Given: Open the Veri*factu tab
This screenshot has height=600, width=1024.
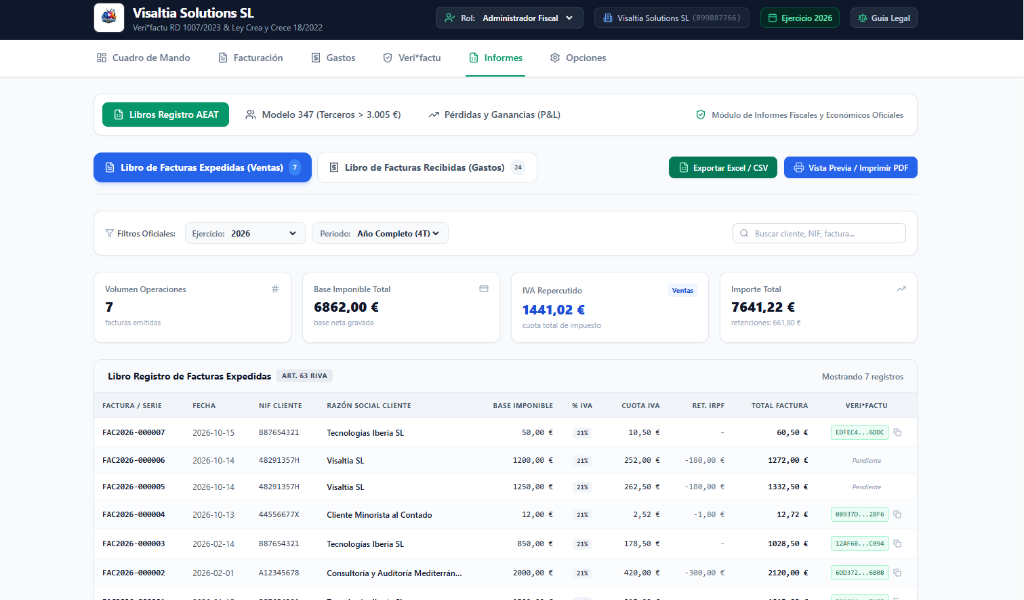Looking at the screenshot, I should pyautogui.click(x=411, y=57).
